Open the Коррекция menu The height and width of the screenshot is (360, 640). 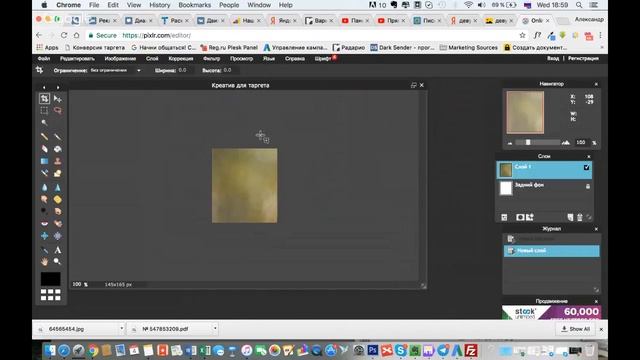tap(181, 58)
